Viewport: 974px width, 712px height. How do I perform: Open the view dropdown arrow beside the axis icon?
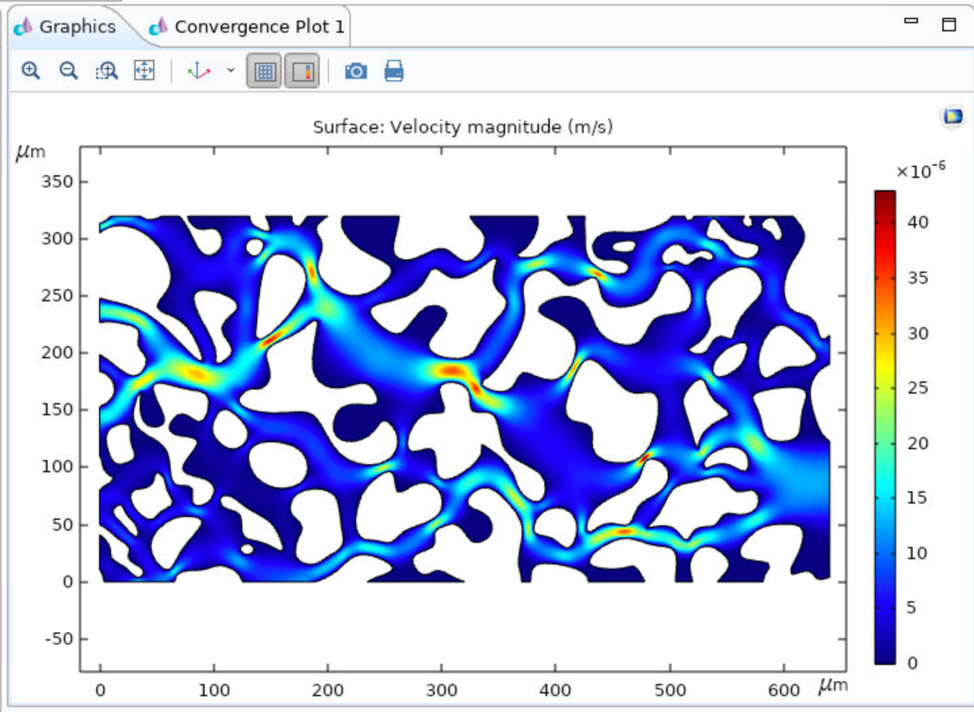(231, 71)
